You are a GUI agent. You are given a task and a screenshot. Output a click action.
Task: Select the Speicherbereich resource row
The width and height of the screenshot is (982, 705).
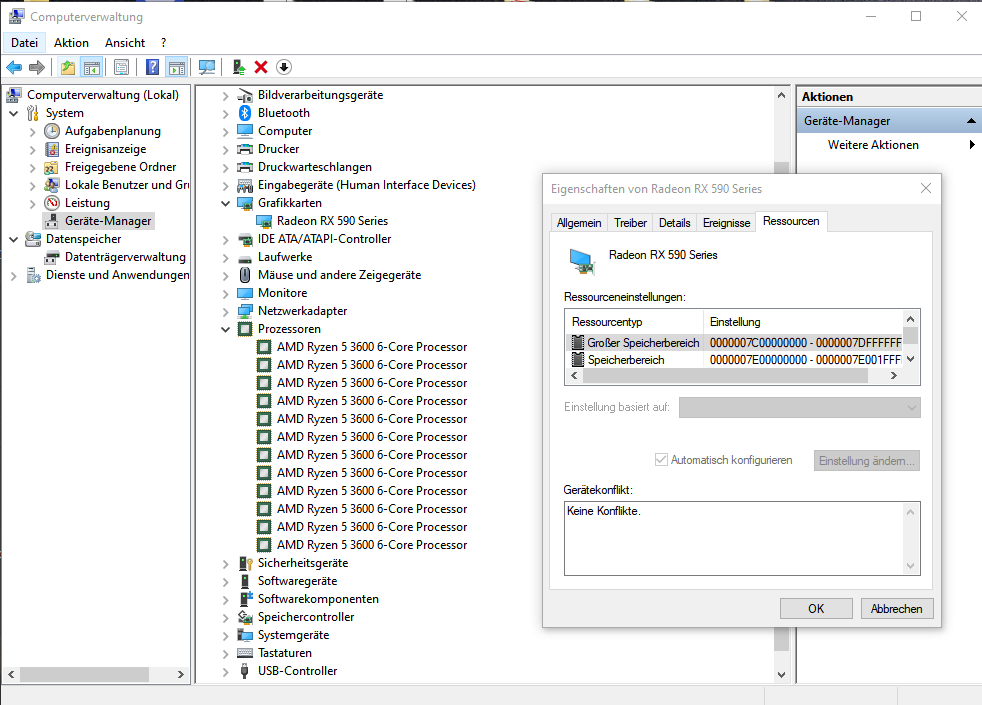(x=734, y=360)
